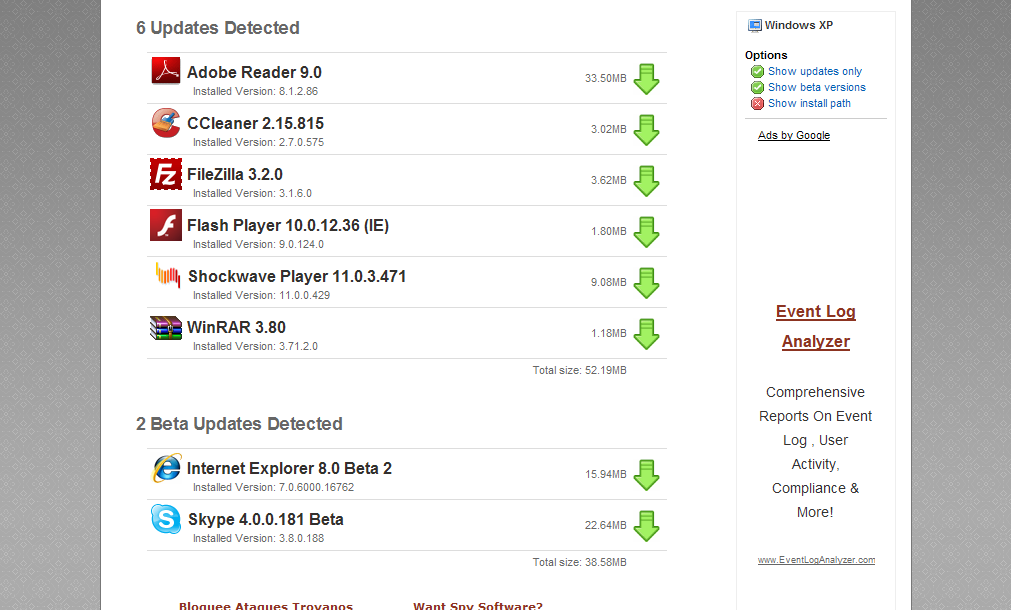This screenshot has width=1011, height=610.
Task: Click the Want Spy Software? ad
Action: pos(478,605)
